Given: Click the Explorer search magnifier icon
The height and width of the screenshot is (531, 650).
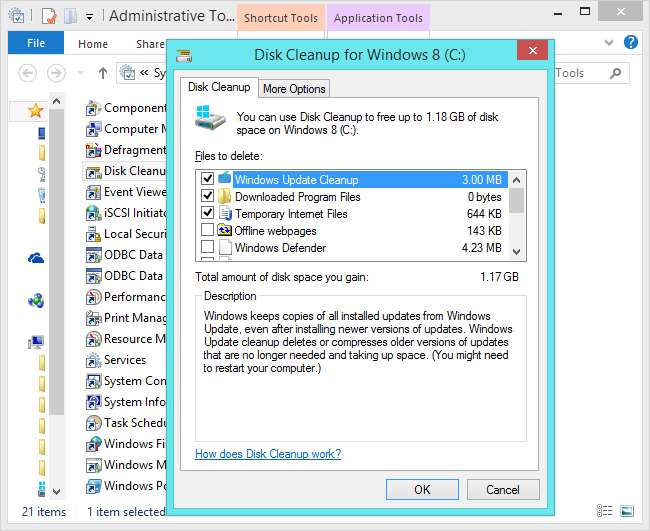Looking at the screenshot, I should pos(616,73).
